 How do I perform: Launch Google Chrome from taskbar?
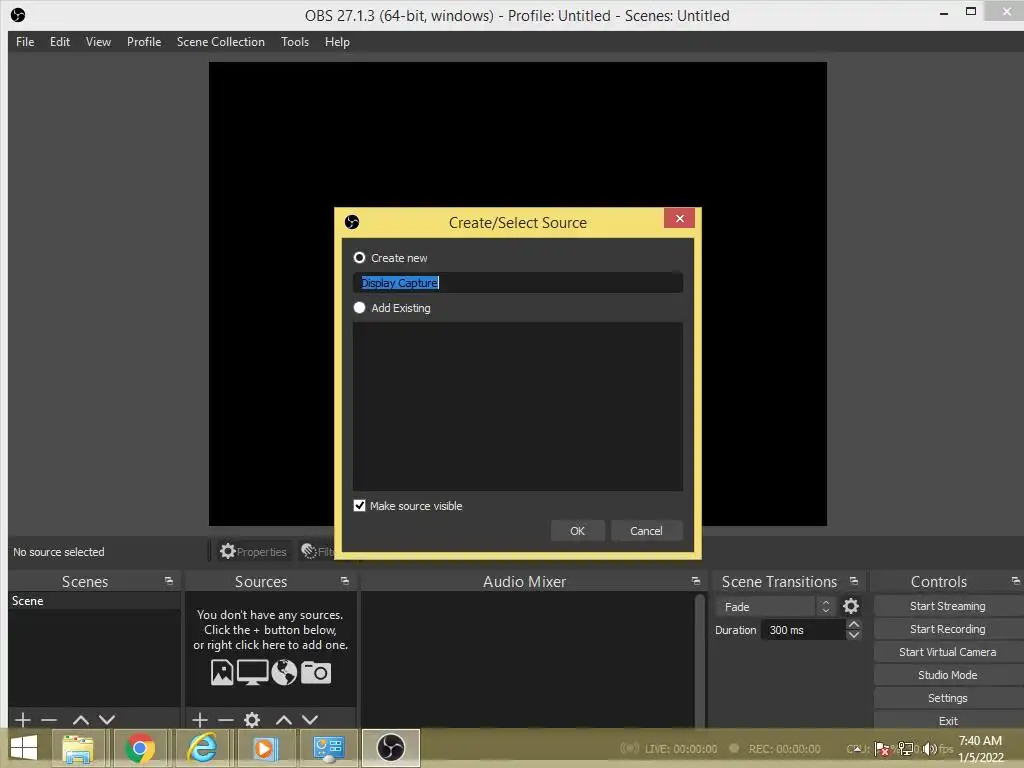pos(140,748)
